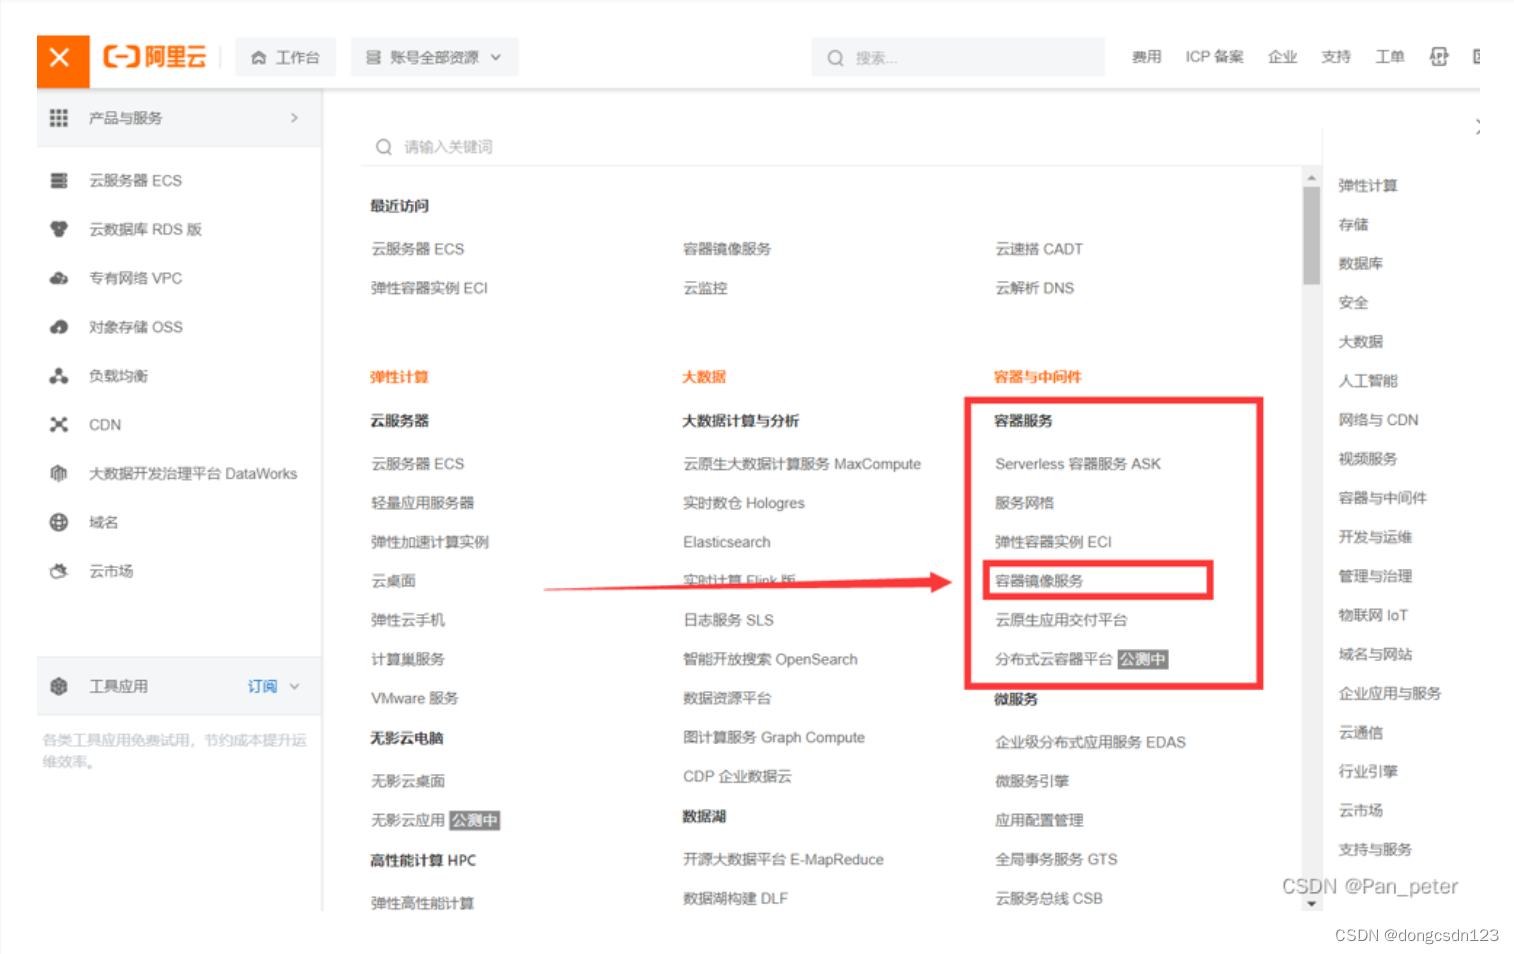Viewport: 1514px width, 954px height.
Task: Click the top search field
Action: [x=958, y=58]
